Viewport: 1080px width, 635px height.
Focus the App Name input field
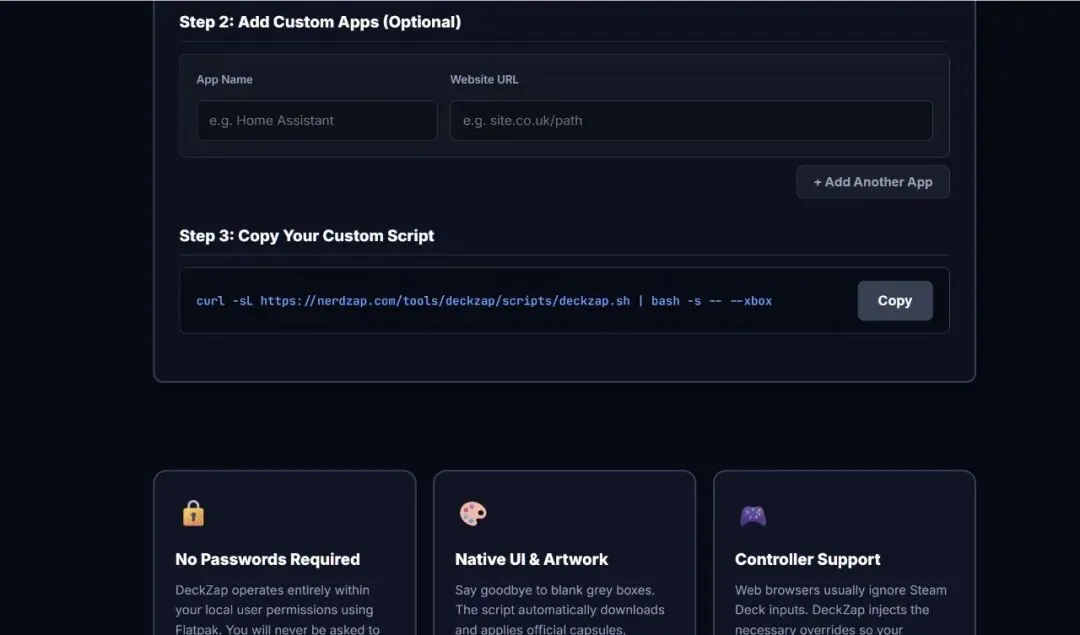click(317, 120)
